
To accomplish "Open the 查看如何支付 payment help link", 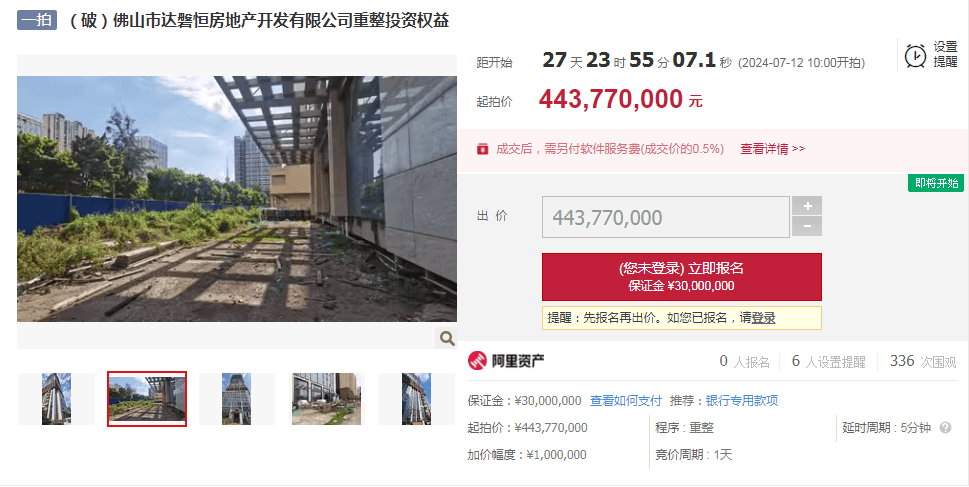I will coord(625,400).
